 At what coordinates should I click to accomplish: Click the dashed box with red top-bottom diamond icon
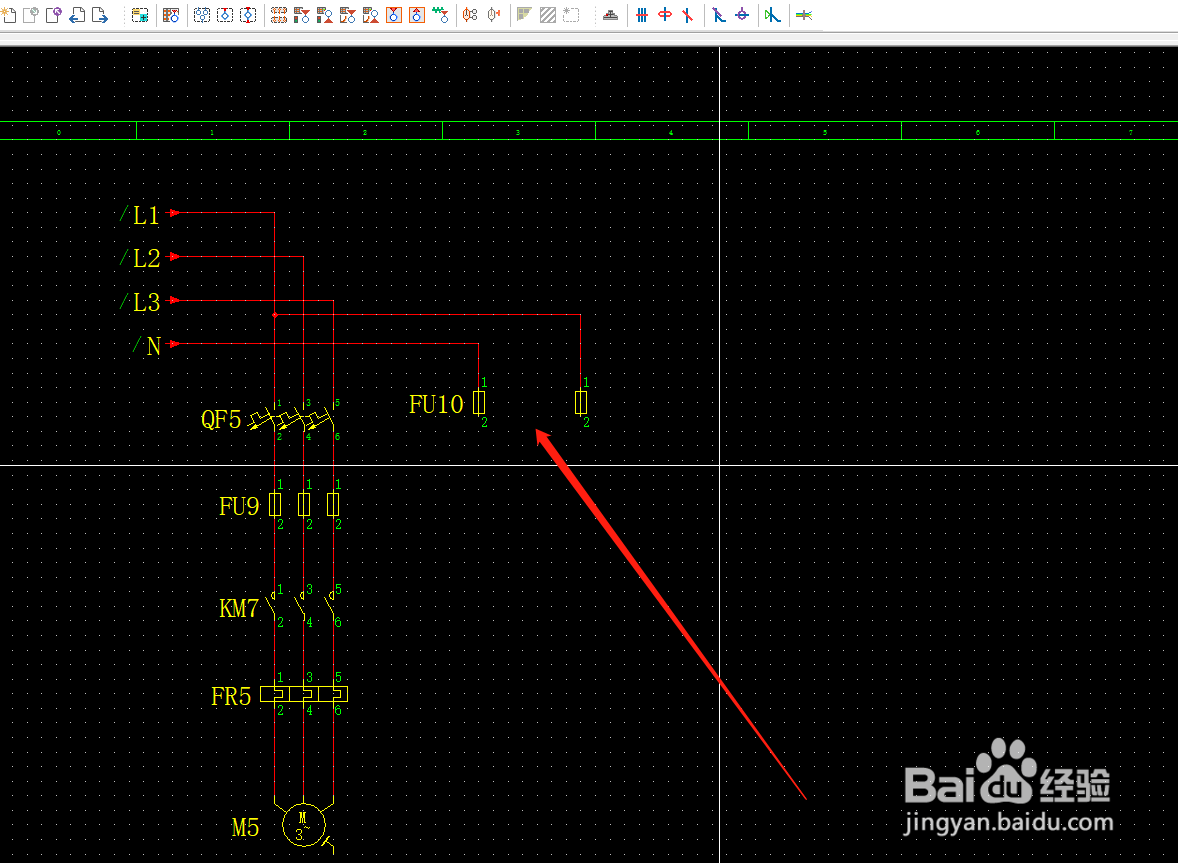pos(249,15)
